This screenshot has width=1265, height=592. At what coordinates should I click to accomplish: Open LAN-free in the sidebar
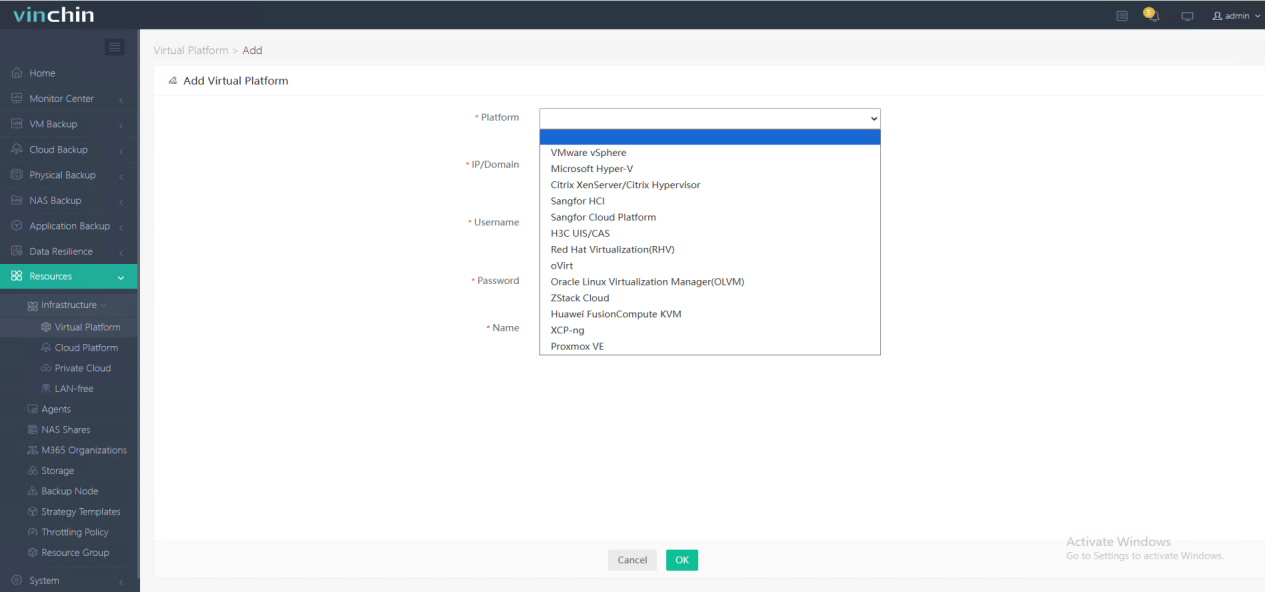69,388
